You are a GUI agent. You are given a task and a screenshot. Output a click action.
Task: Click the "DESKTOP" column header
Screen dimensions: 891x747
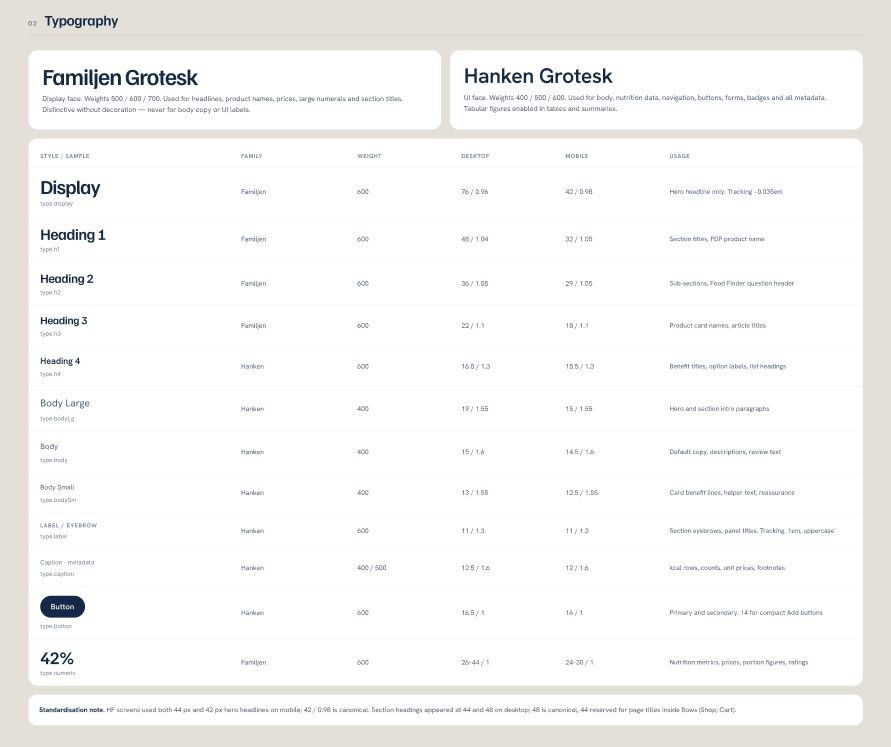point(475,156)
